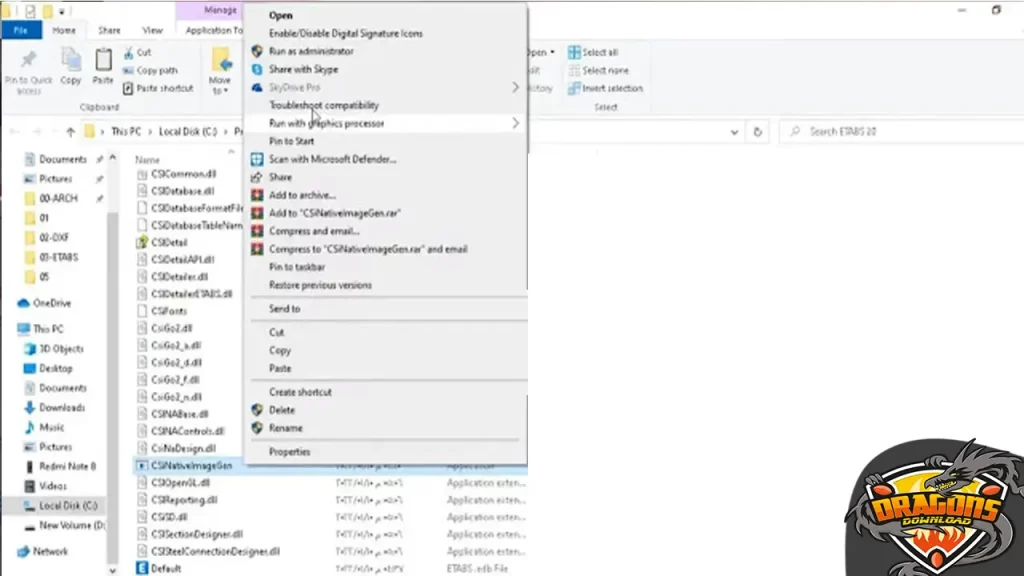The image size is (1024, 576).
Task: Click Invert selection in the ribbon
Action: [611, 88]
